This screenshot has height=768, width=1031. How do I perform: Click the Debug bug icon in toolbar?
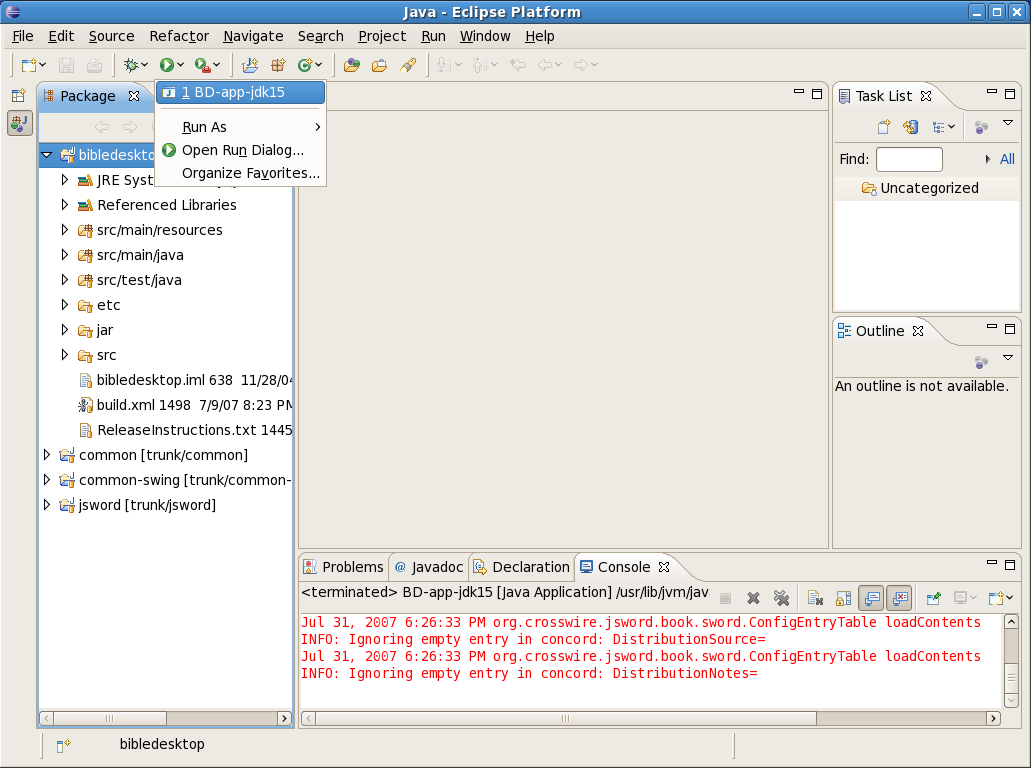click(130, 65)
